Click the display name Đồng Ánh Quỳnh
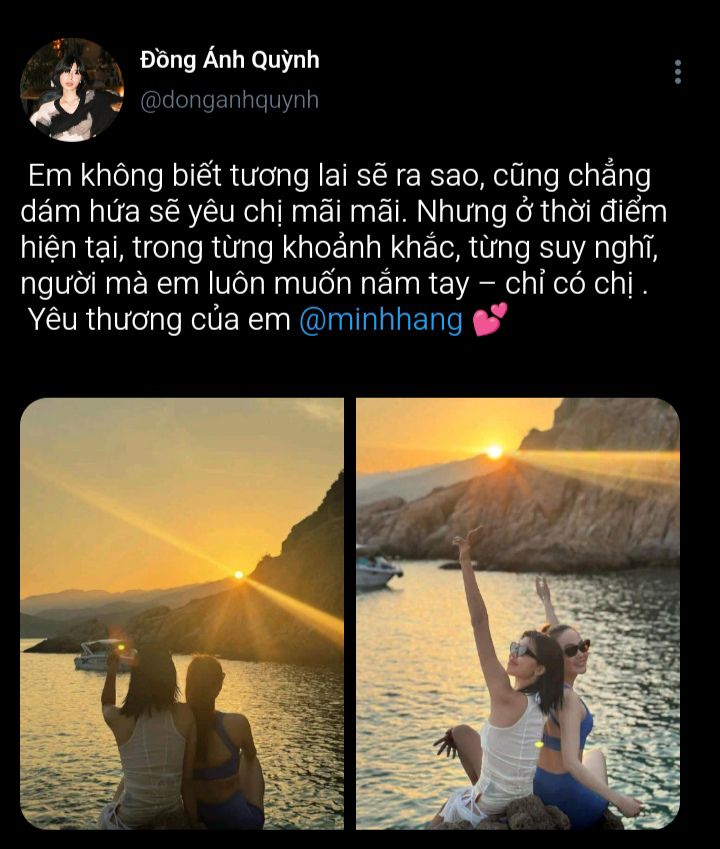 [x=230, y=60]
